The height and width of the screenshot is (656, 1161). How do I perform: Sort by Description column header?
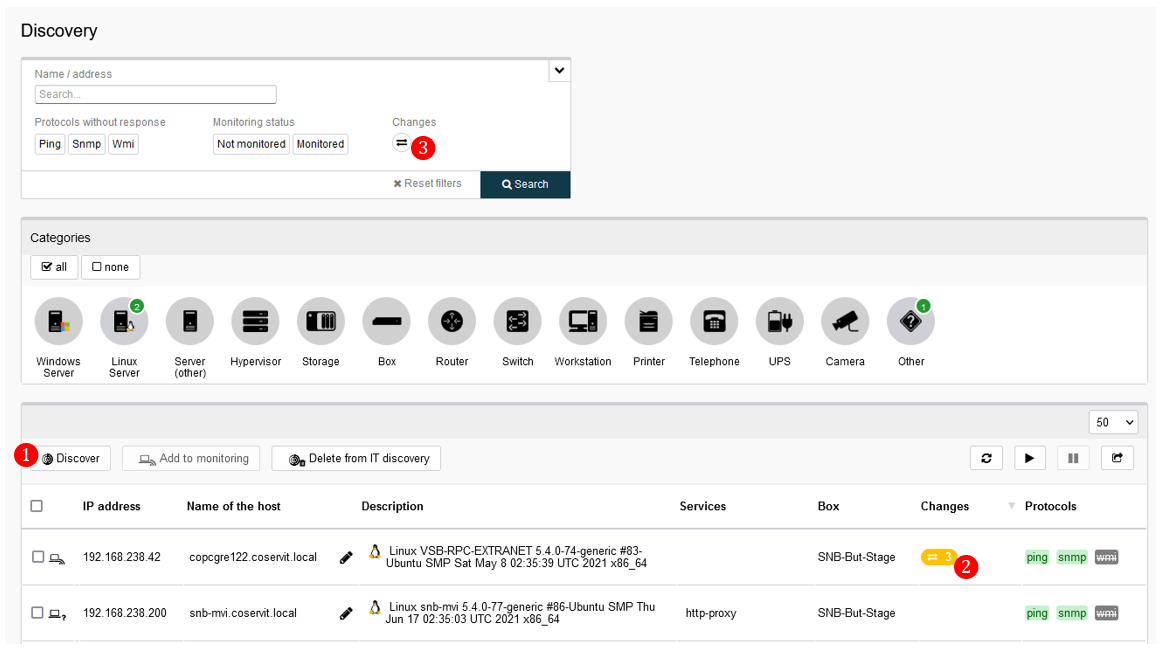pyautogui.click(x=392, y=506)
